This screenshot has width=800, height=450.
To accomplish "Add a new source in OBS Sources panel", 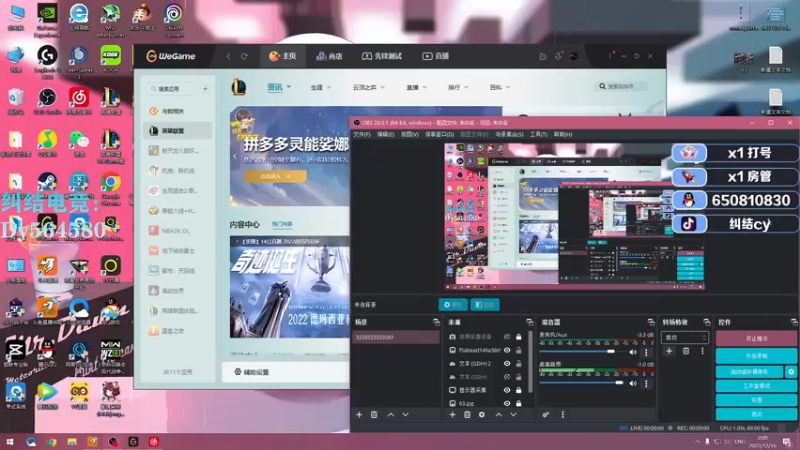I will tap(452, 415).
